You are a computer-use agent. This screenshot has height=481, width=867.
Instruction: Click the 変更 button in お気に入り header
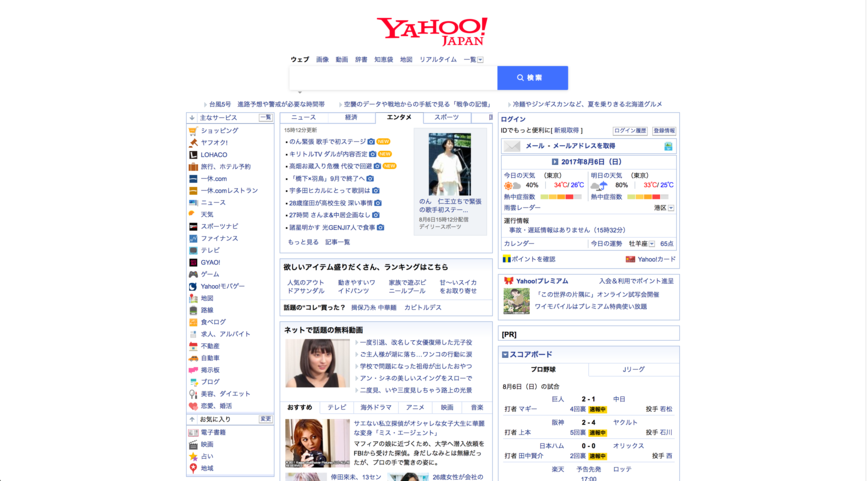point(266,419)
